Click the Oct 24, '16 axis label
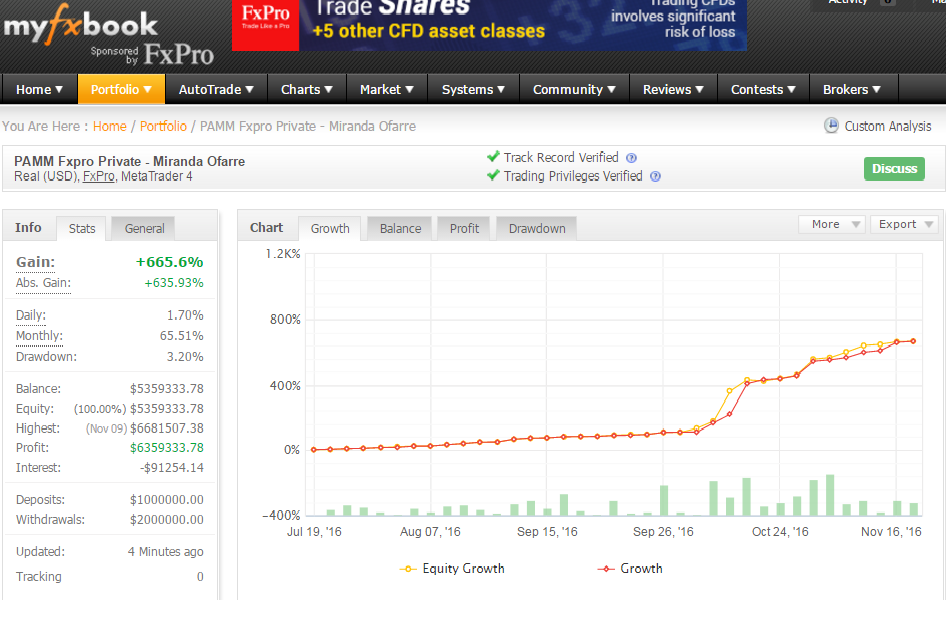The image size is (946, 635). 780,532
